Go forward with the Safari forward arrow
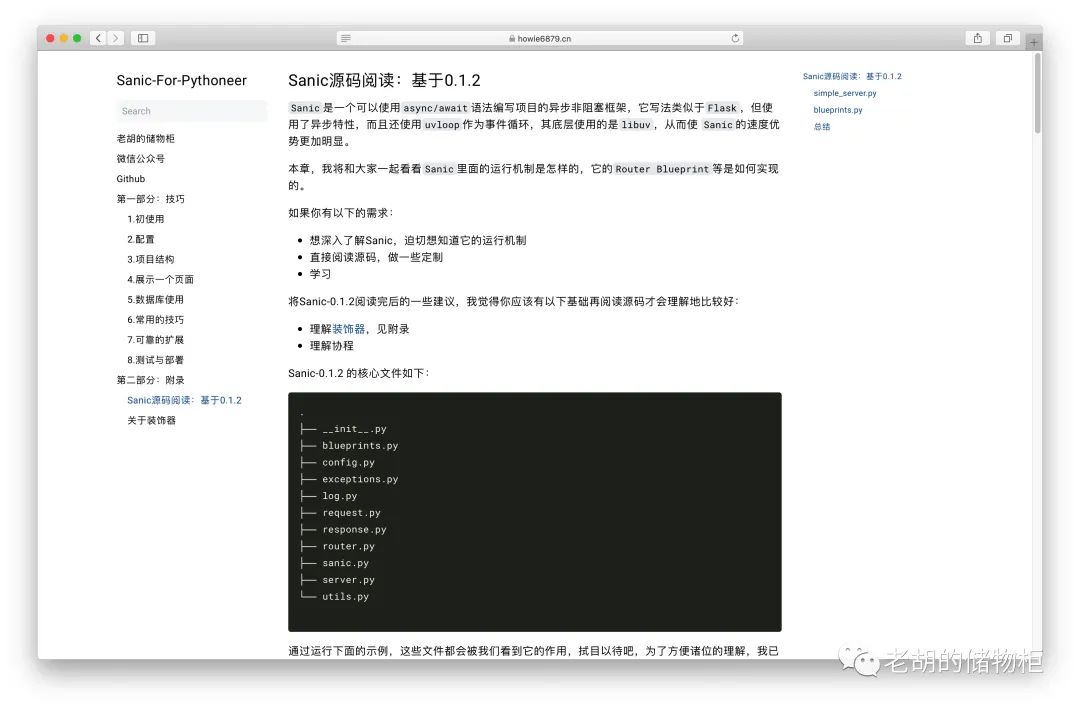This screenshot has width=1080, height=709. 116,39
